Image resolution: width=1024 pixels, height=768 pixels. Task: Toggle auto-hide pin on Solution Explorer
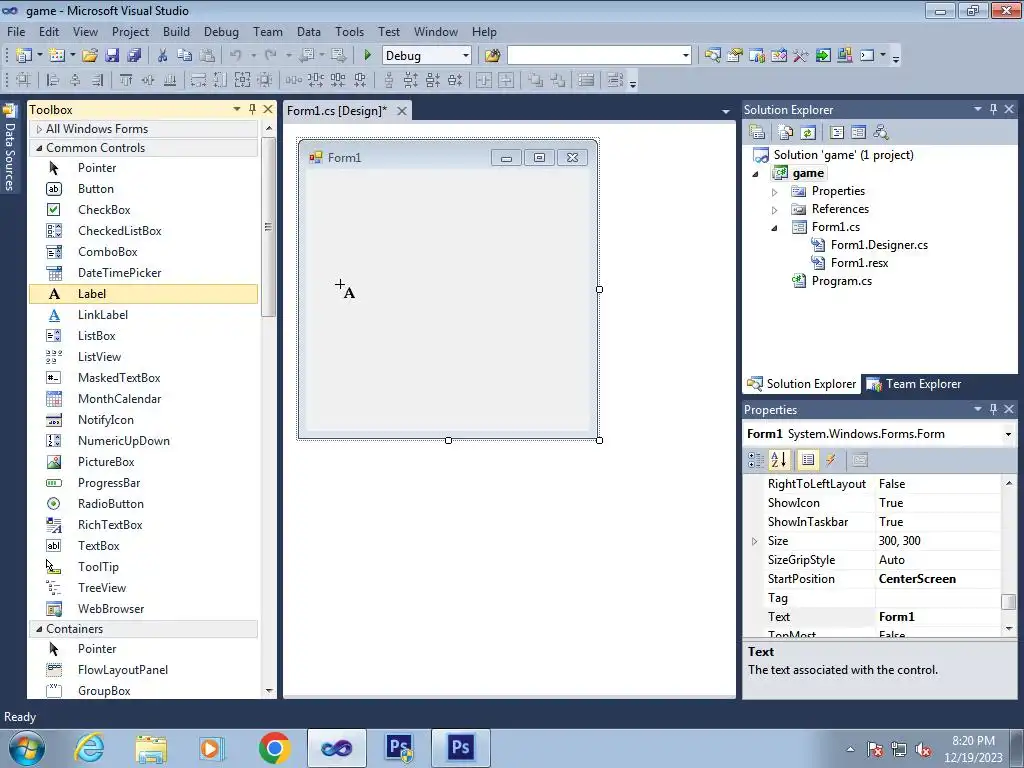pos(993,109)
